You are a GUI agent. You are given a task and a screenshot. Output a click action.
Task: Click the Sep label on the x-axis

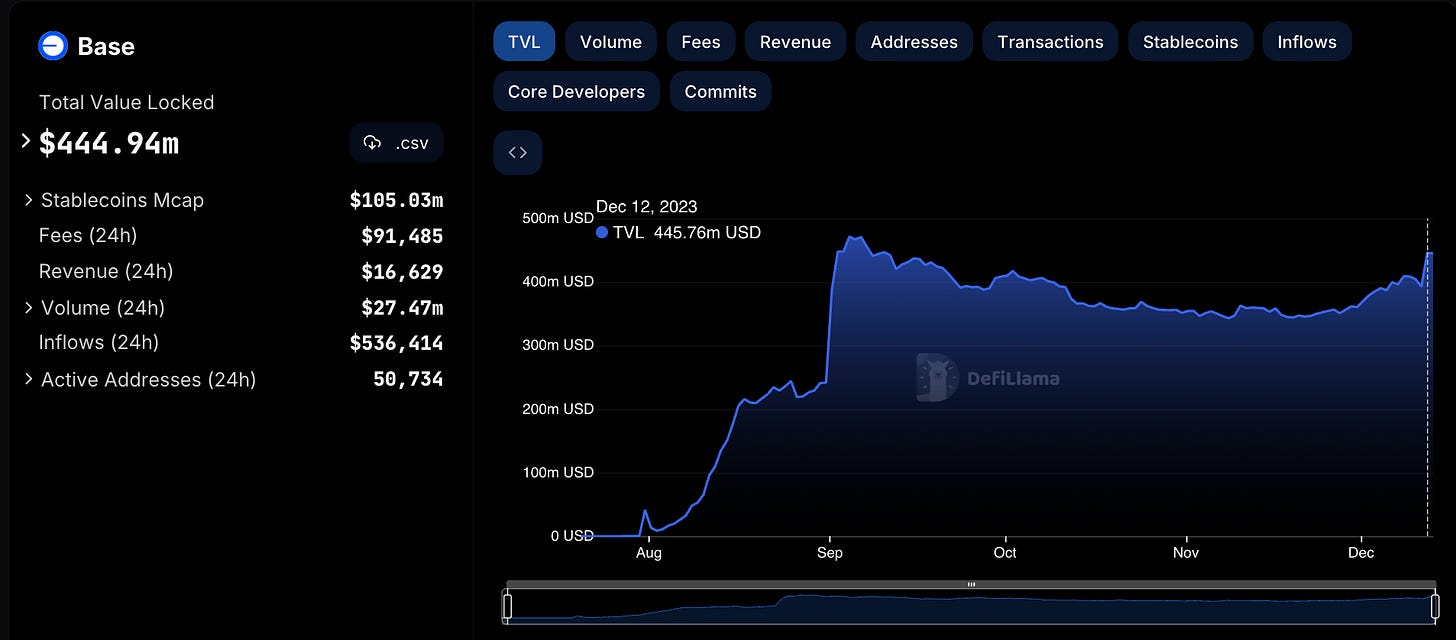click(x=830, y=552)
